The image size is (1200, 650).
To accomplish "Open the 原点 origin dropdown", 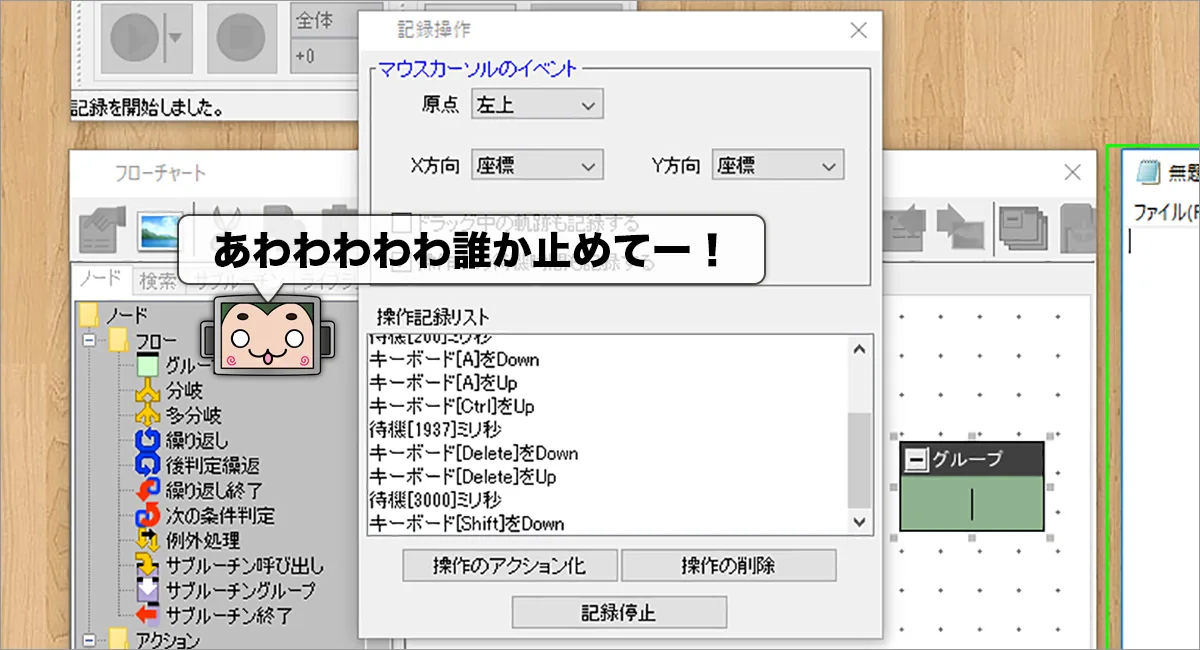I will 537,104.
